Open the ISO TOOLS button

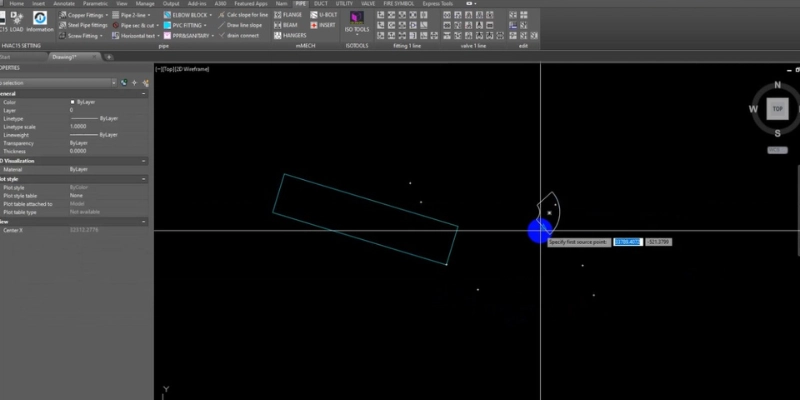pyautogui.click(x=357, y=23)
